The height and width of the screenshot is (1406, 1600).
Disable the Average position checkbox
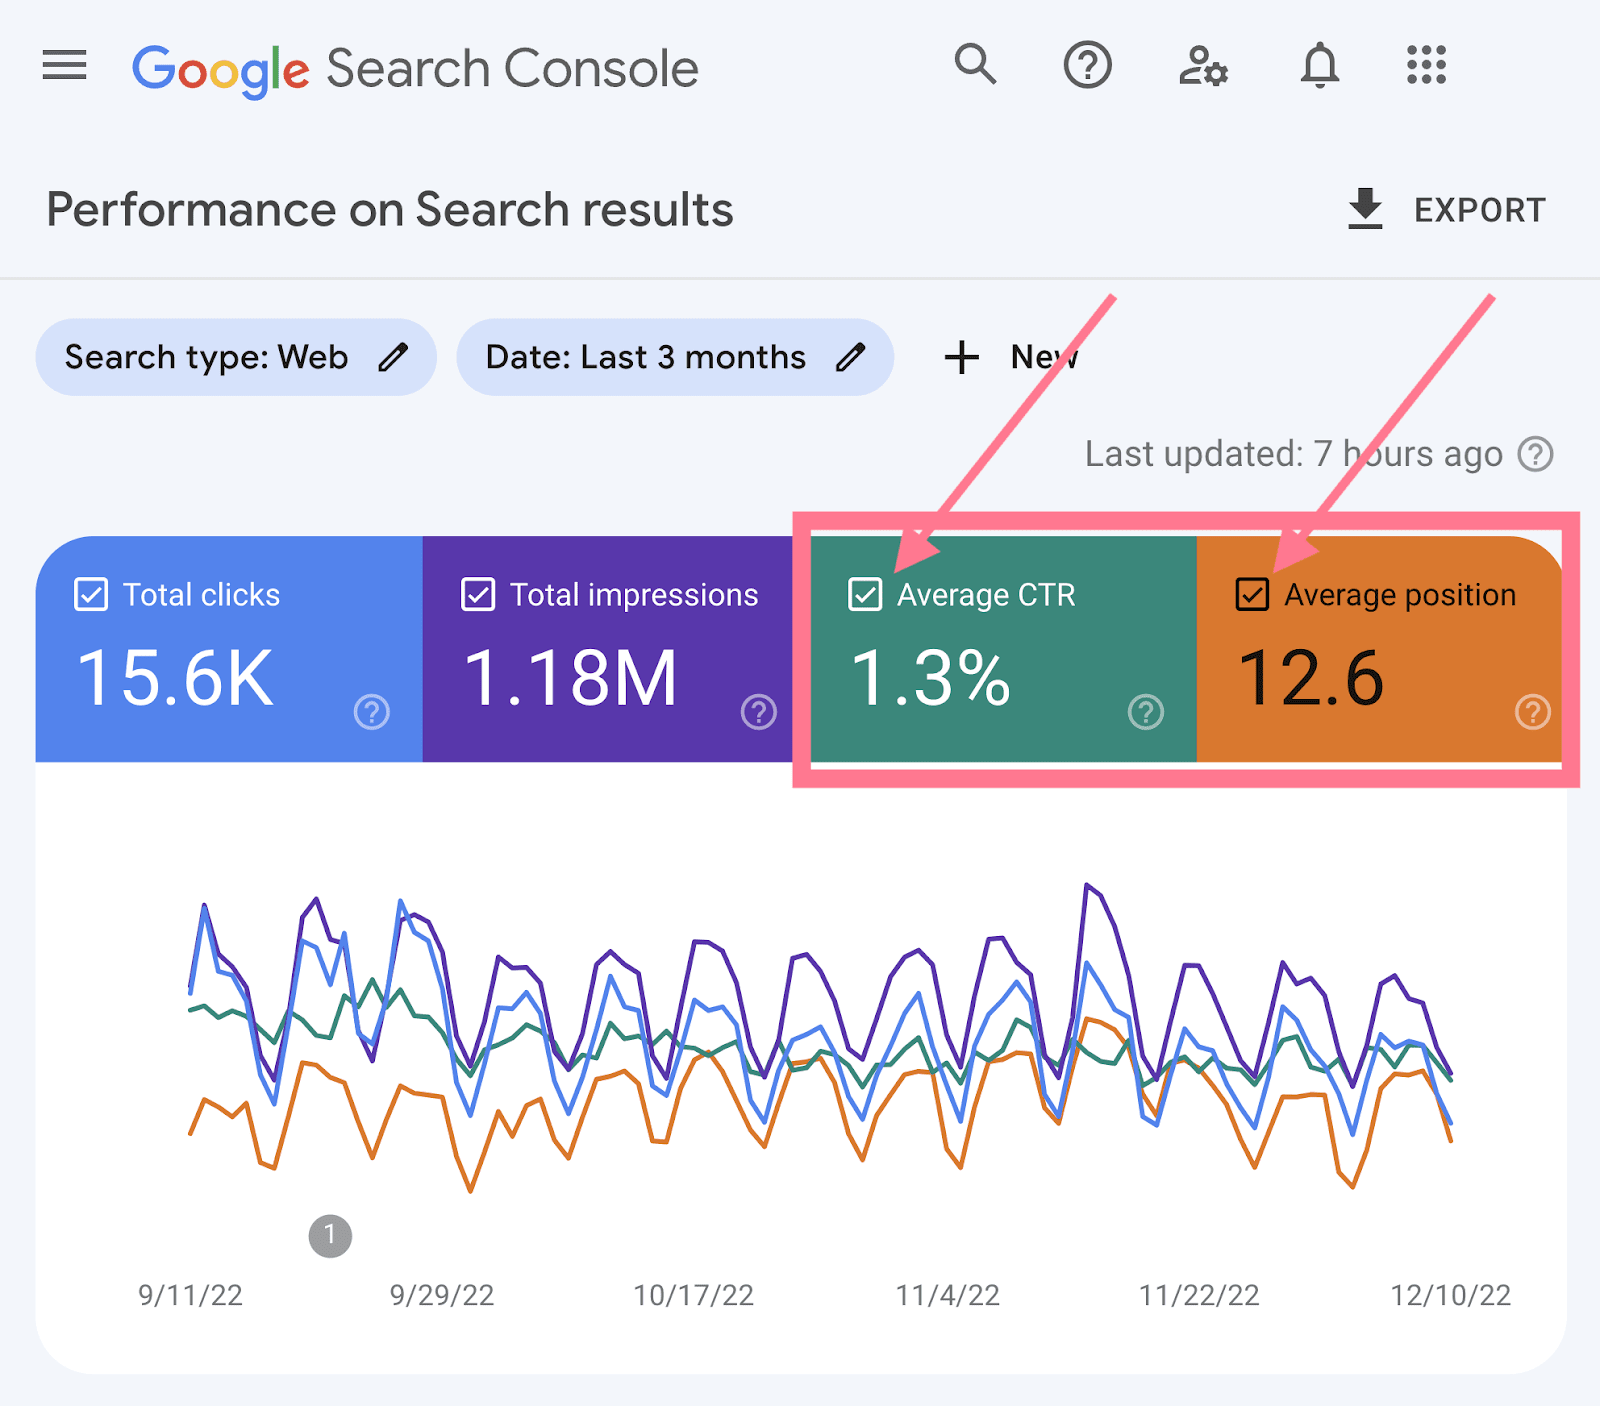click(x=1253, y=594)
